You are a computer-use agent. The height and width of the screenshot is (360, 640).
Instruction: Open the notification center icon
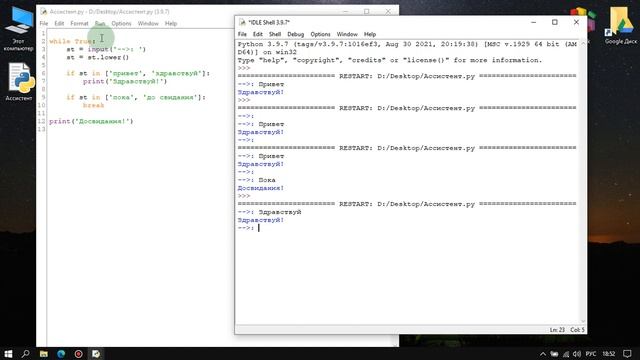point(627,354)
